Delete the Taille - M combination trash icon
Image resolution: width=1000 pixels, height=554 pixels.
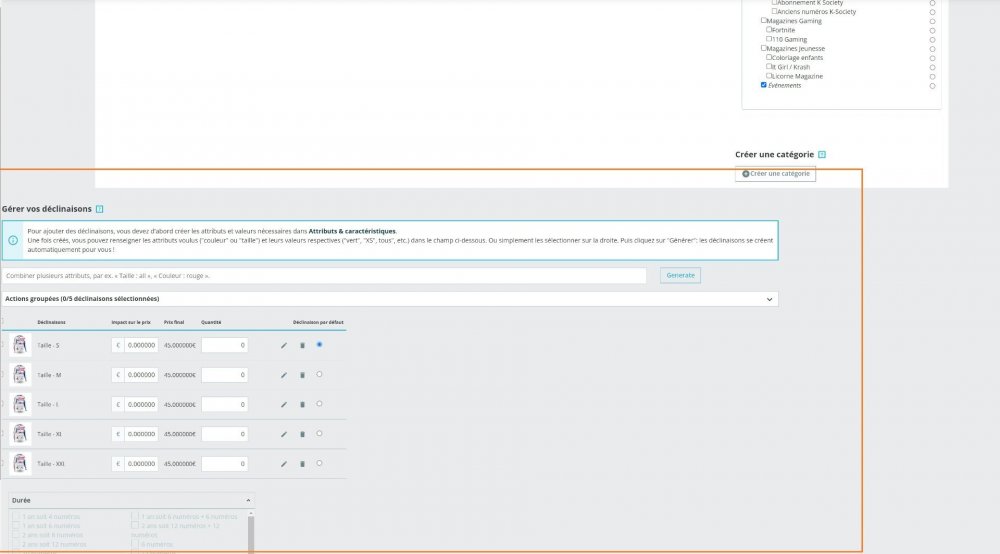point(302,375)
